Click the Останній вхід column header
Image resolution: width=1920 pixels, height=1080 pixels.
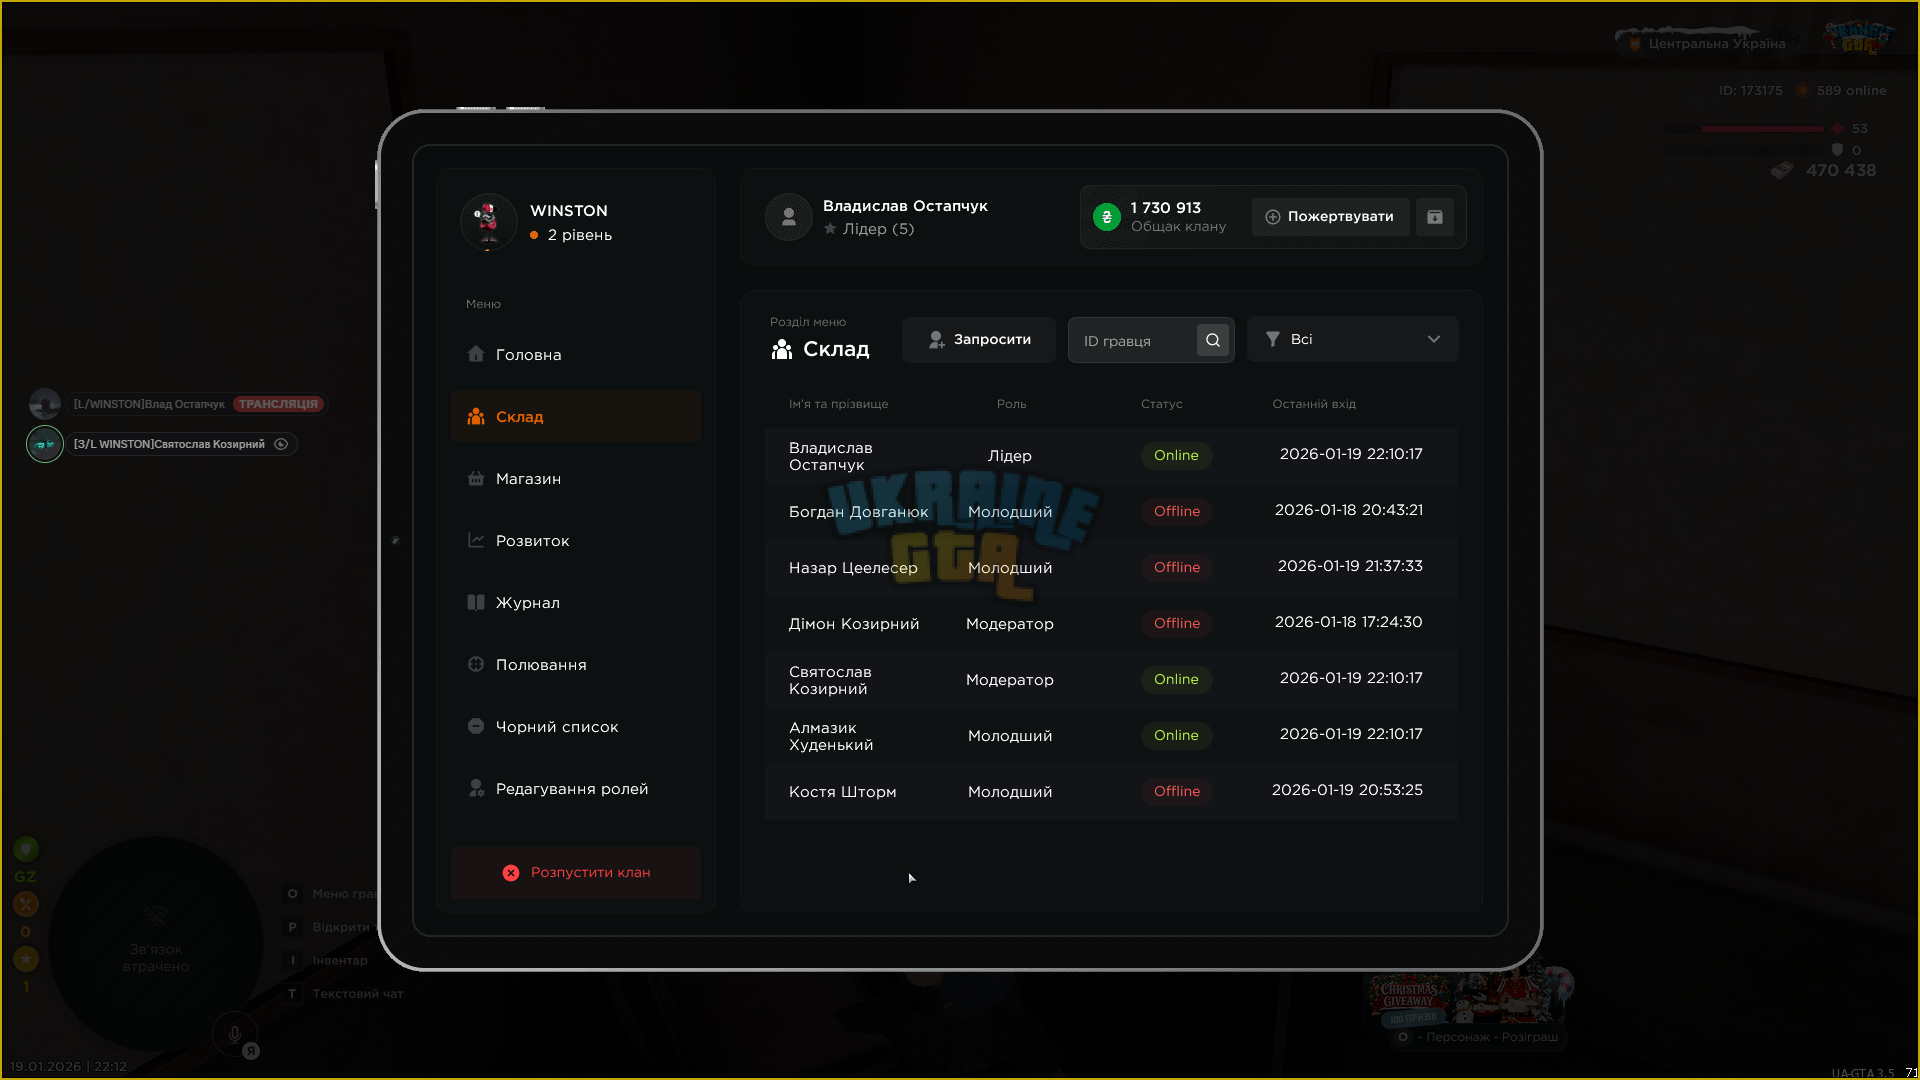(1314, 404)
